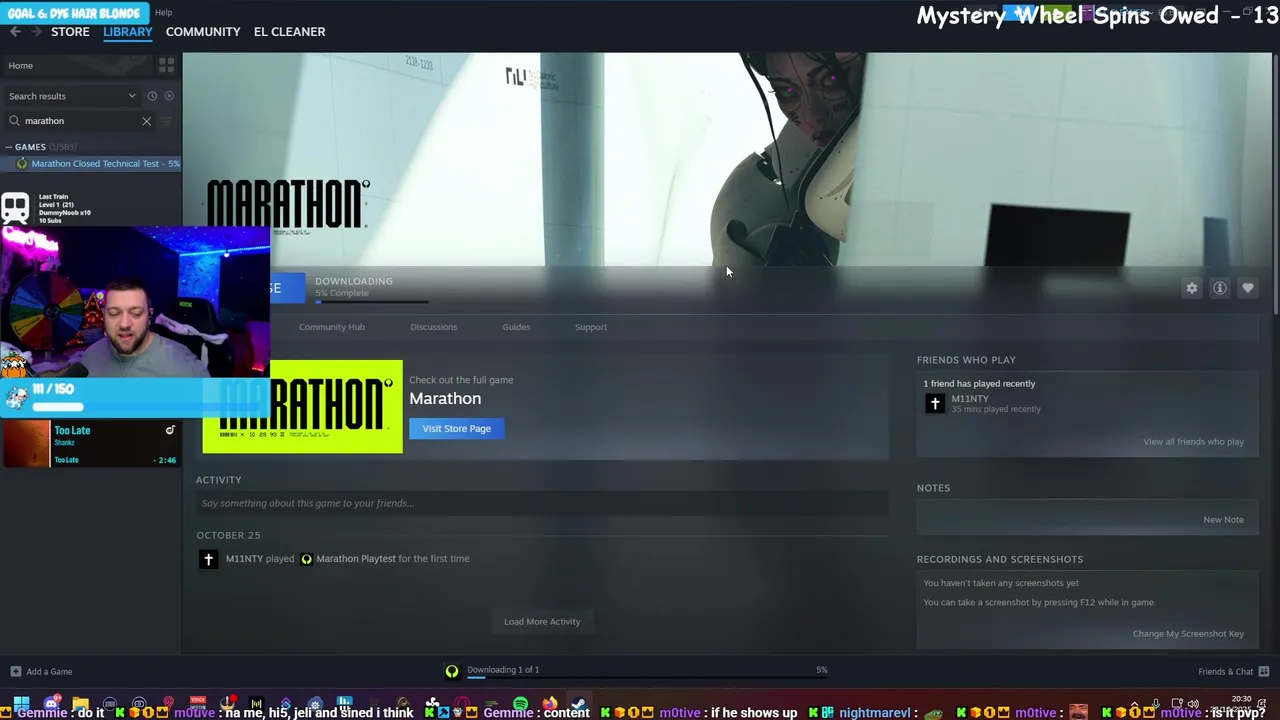This screenshot has height=720, width=1280.
Task: Open game settings gear icon
Action: (x=1191, y=288)
